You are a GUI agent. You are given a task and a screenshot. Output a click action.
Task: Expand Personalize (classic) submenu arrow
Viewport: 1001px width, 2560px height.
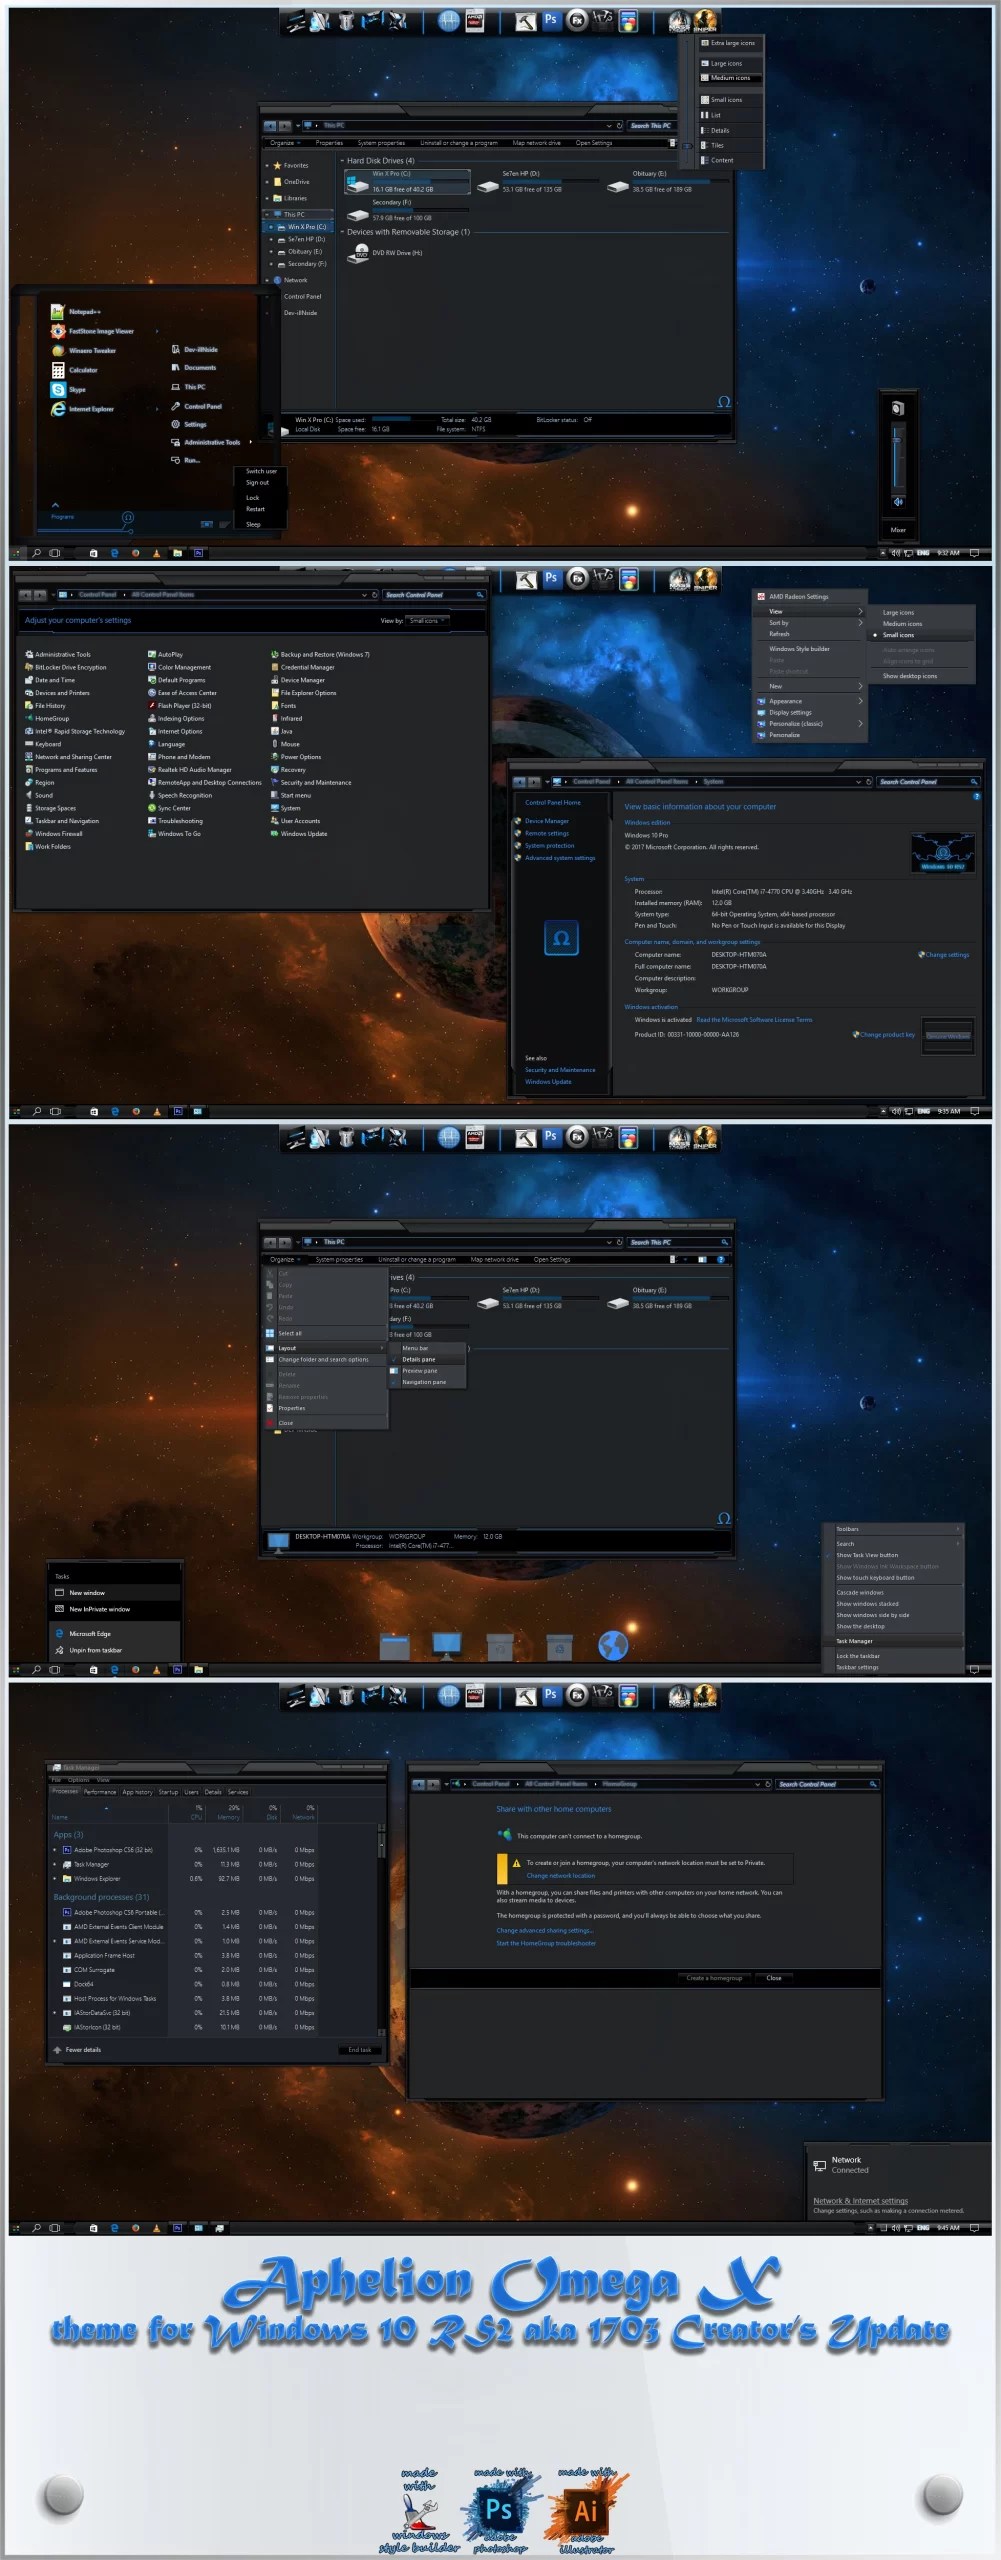click(860, 724)
